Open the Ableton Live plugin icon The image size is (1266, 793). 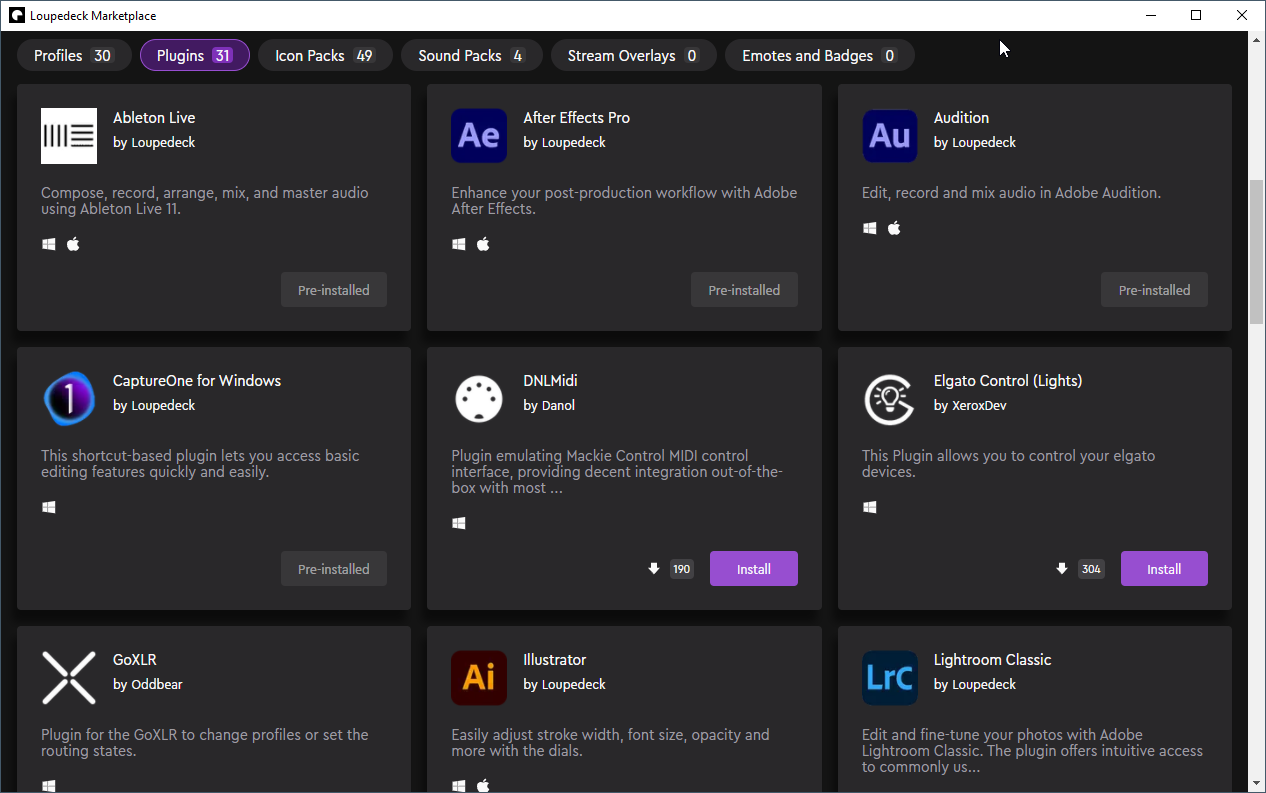(x=69, y=136)
